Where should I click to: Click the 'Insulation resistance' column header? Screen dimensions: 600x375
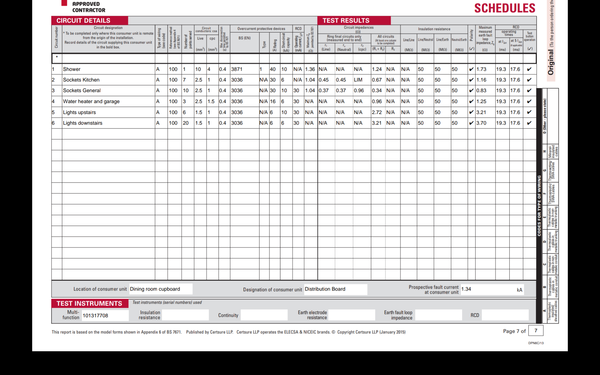click(x=434, y=29)
